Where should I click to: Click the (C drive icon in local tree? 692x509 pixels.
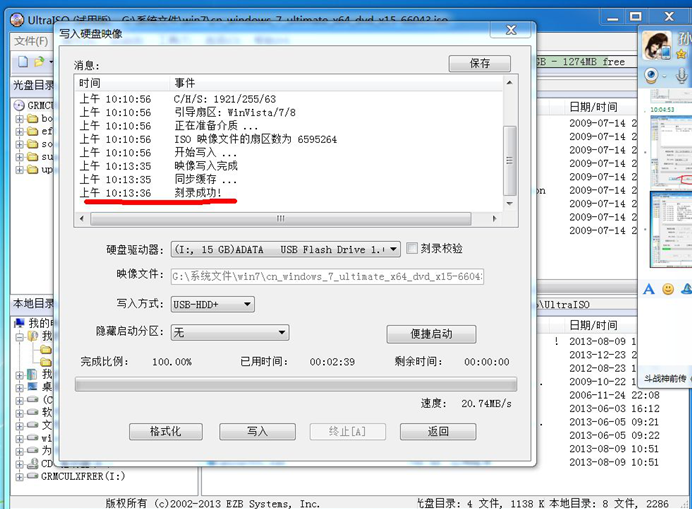[32, 400]
